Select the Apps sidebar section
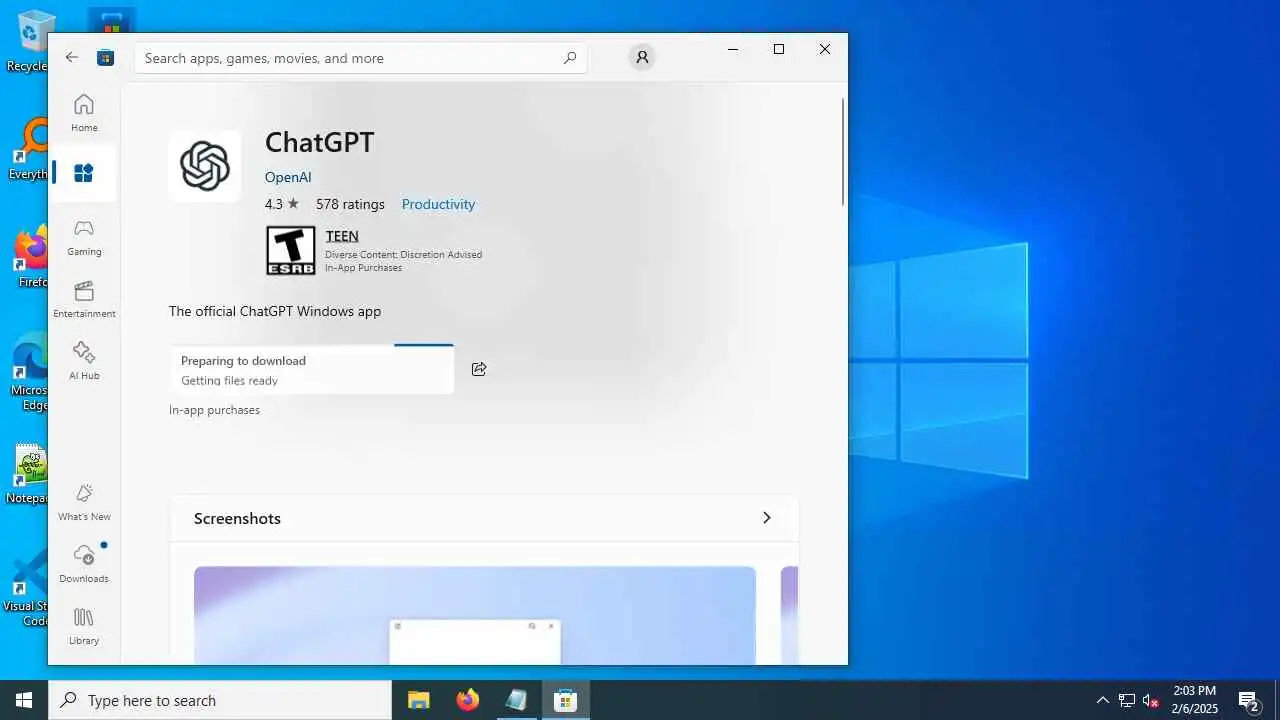 tap(84, 173)
